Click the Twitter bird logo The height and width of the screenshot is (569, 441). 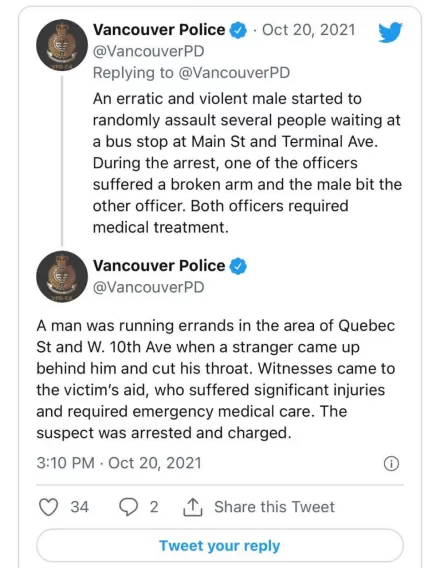(x=390, y=32)
